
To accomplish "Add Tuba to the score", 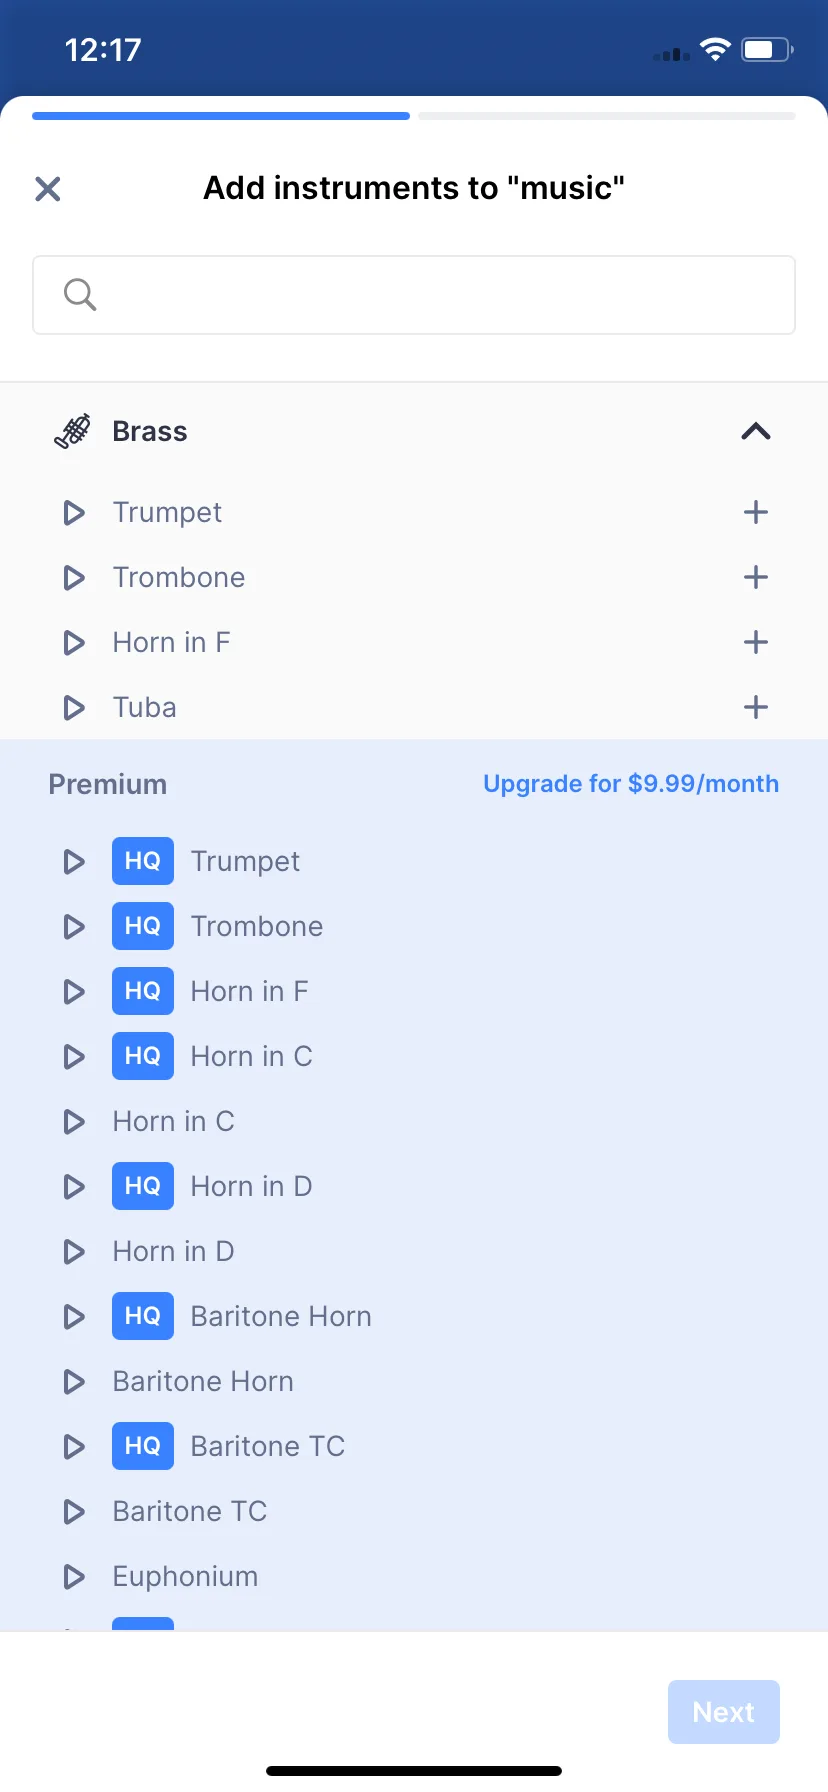I will (x=756, y=708).
